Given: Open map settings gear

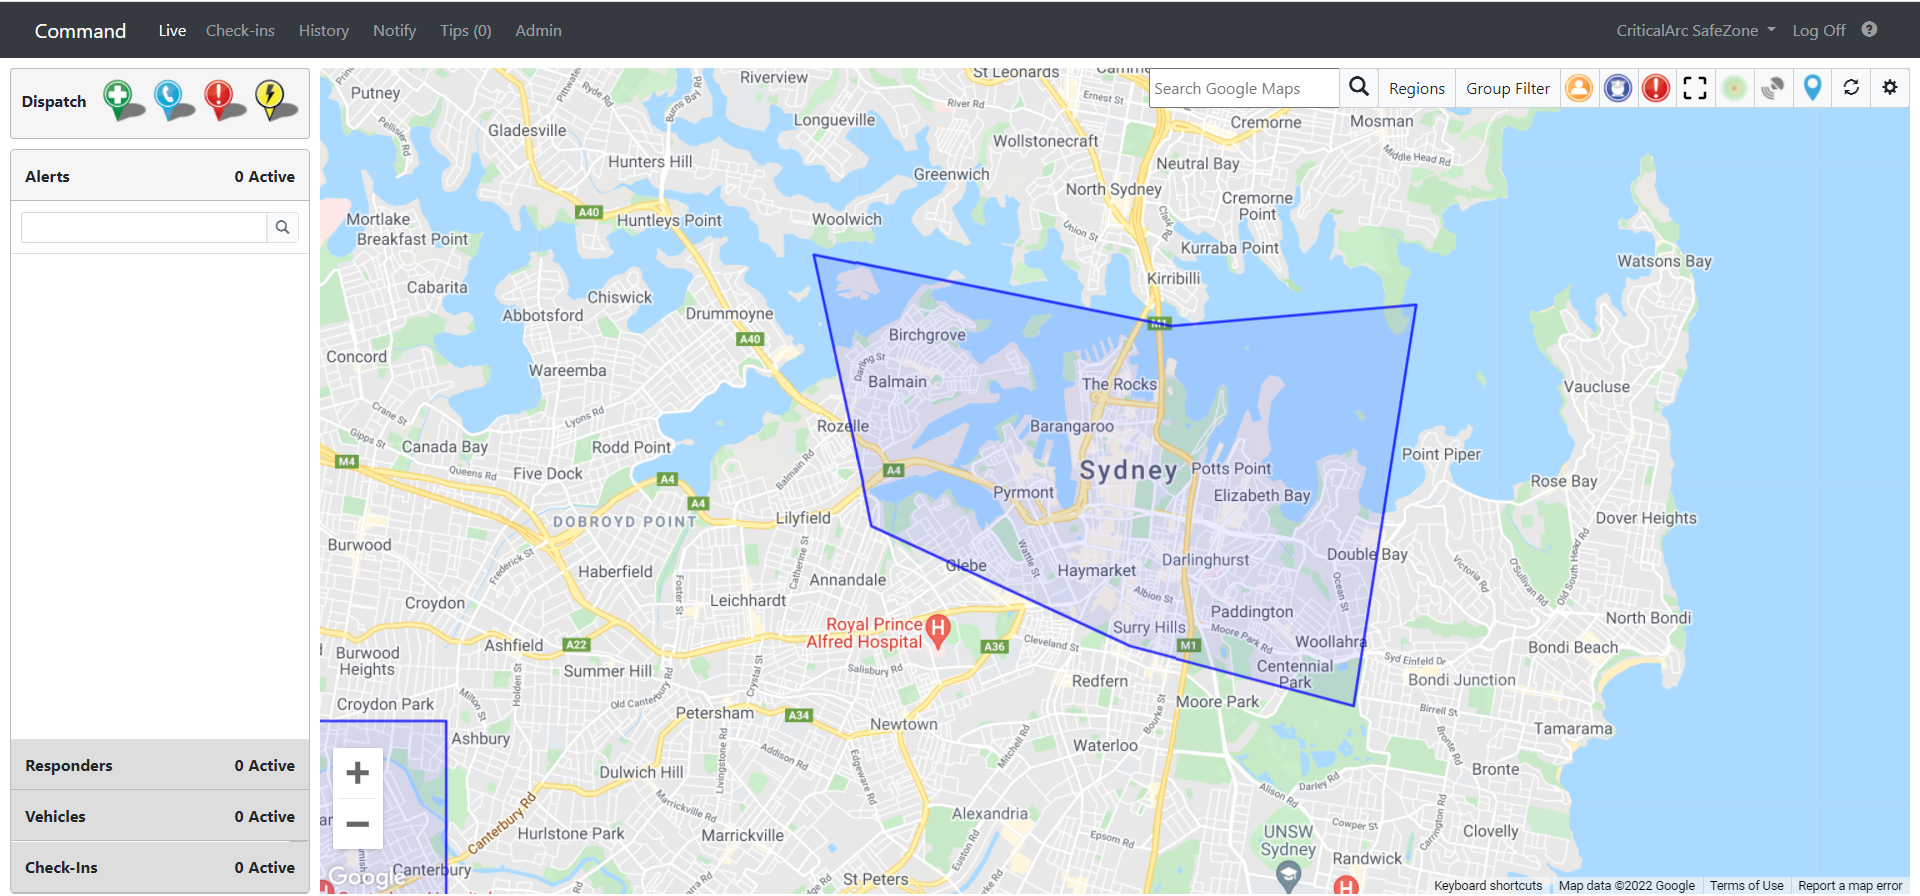Looking at the screenshot, I should [1890, 88].
